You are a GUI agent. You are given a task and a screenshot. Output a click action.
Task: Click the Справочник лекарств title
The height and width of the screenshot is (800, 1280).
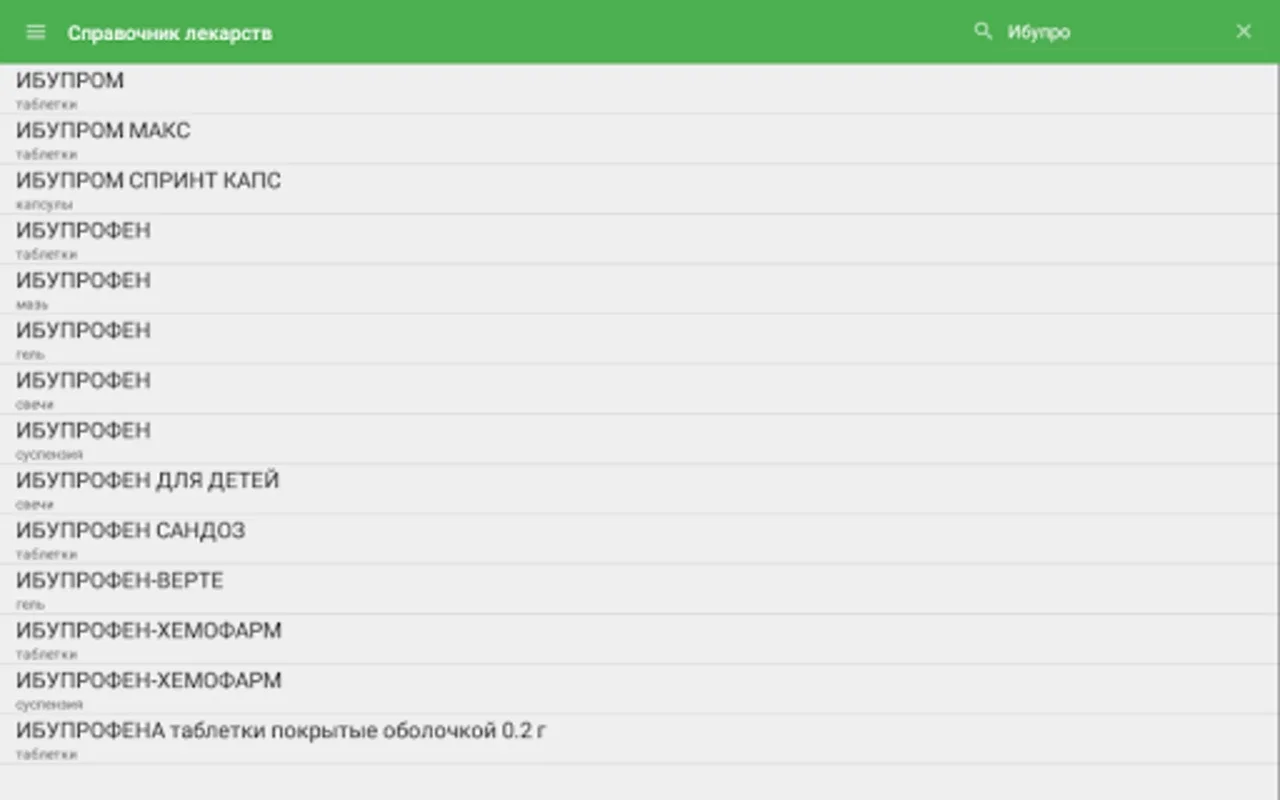[x=170, y=33]
